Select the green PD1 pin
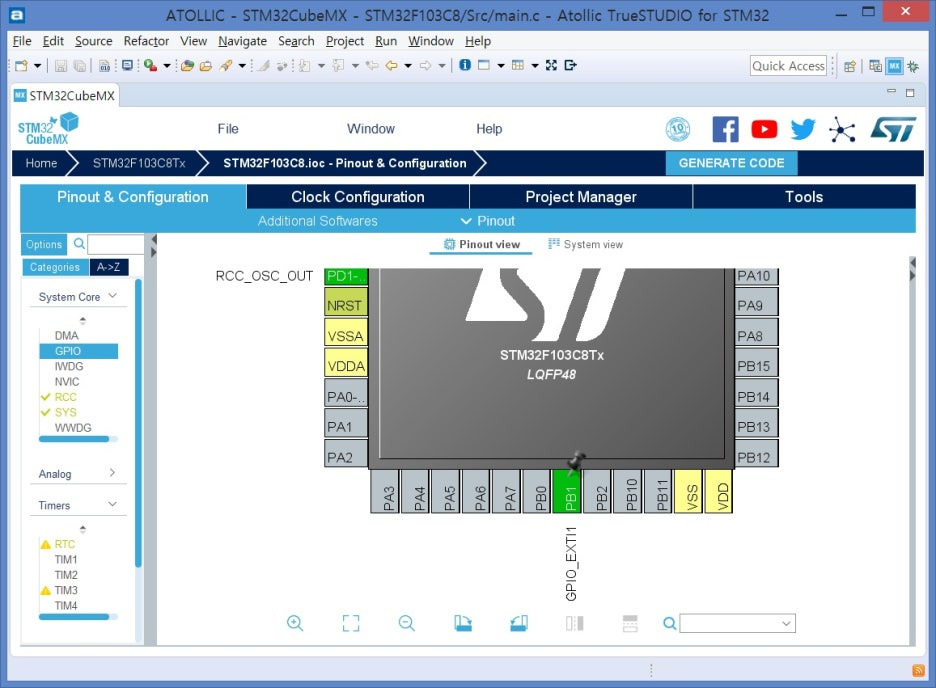This screenshot has height=688, width=936. (x=346, y=276)
